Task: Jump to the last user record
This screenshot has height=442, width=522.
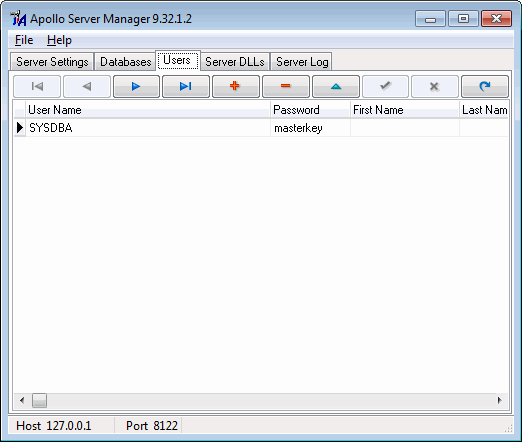Action: [x=186, y=86]
